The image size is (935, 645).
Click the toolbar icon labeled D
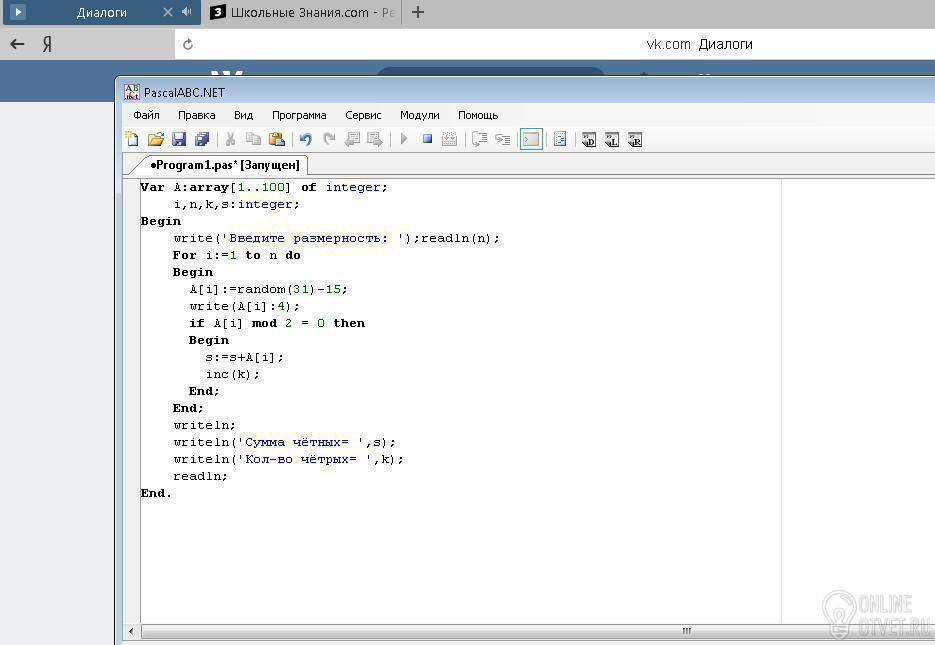pyautogui.click(x=589, y=139)
